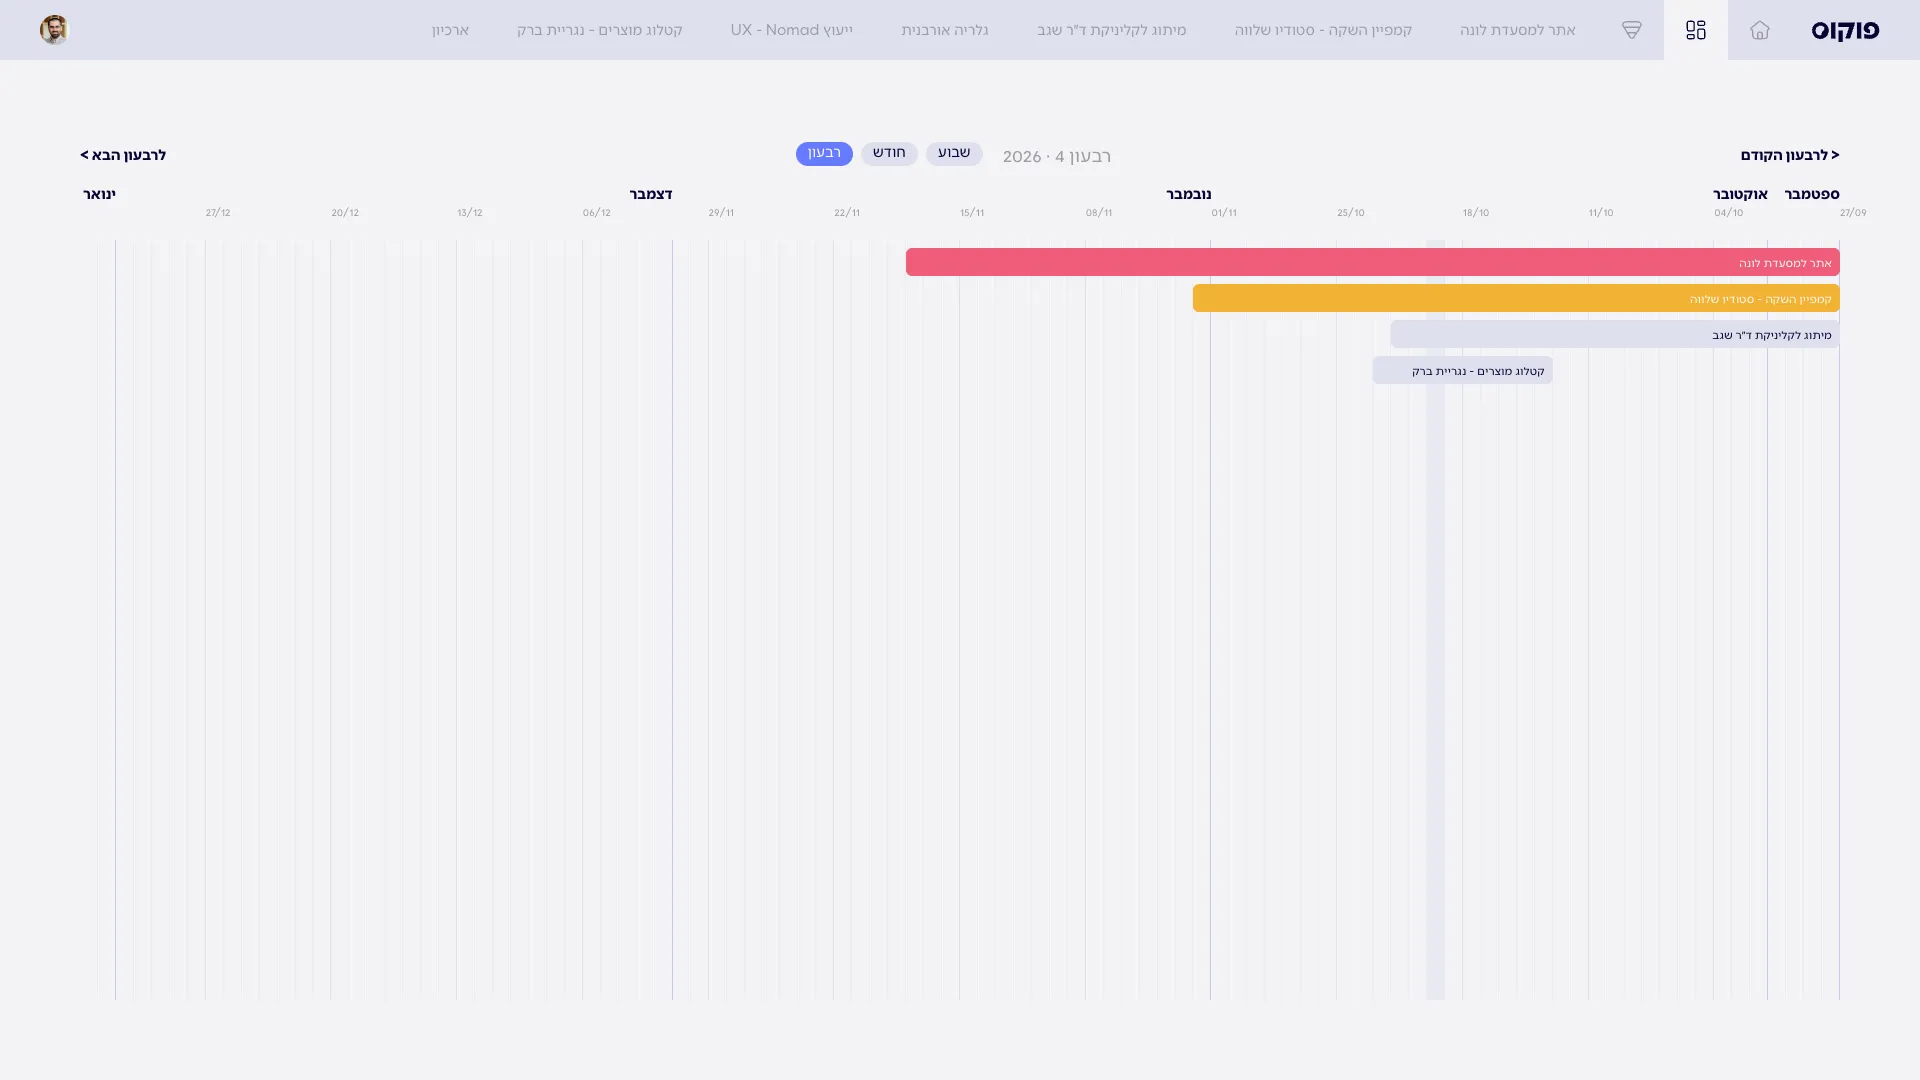Click the 27/09 week date label

1853,213
